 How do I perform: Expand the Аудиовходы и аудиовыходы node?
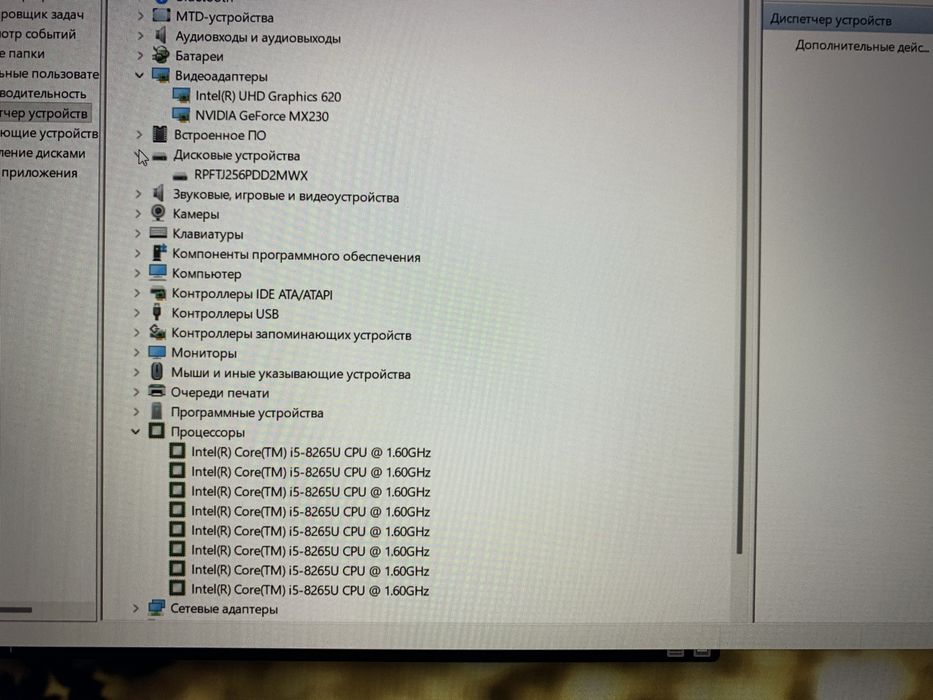[140, 36]
